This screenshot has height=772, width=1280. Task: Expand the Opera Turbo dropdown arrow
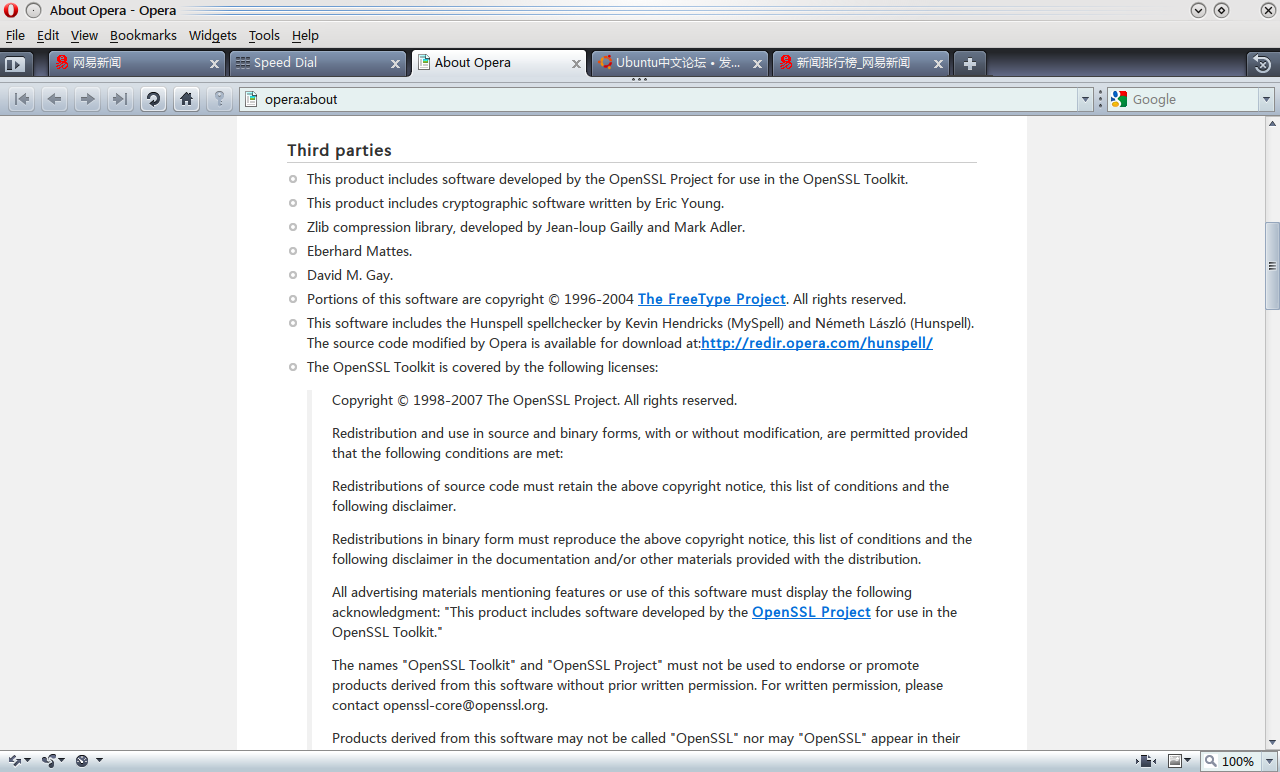pos(99,761)
